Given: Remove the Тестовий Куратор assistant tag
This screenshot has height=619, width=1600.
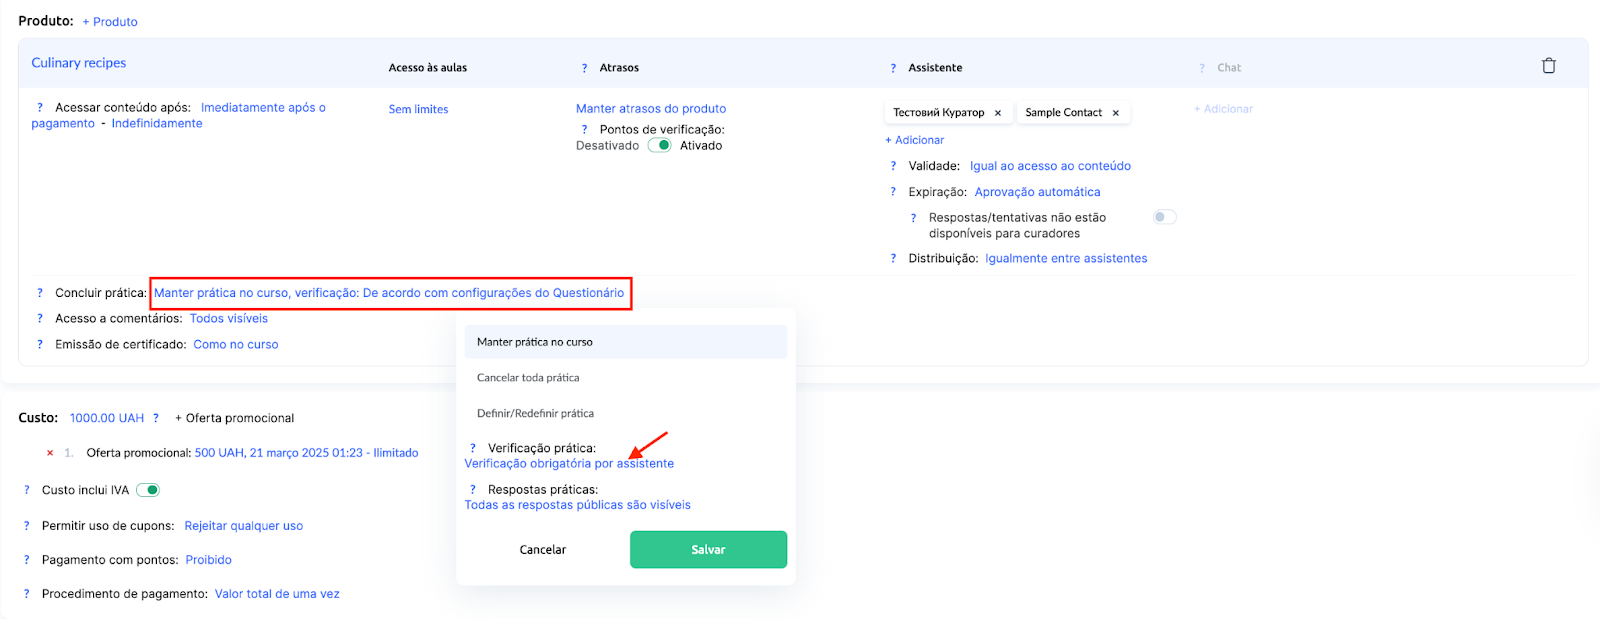Looking at the screenshot, I should 998,113.
